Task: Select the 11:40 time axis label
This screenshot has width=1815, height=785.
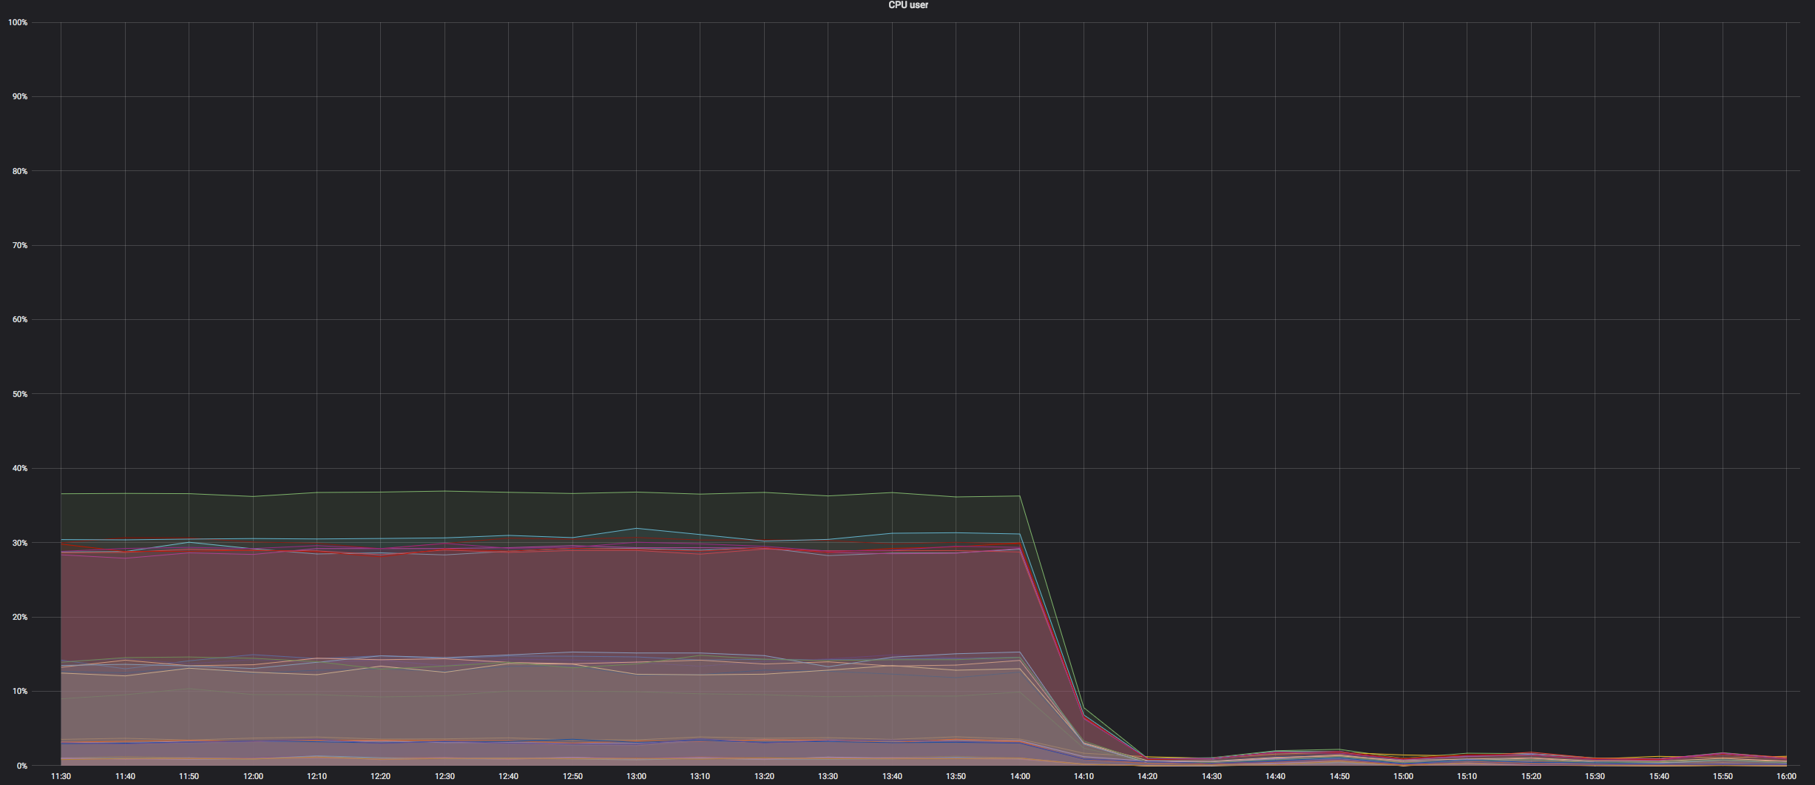Action: pos(125,777)
